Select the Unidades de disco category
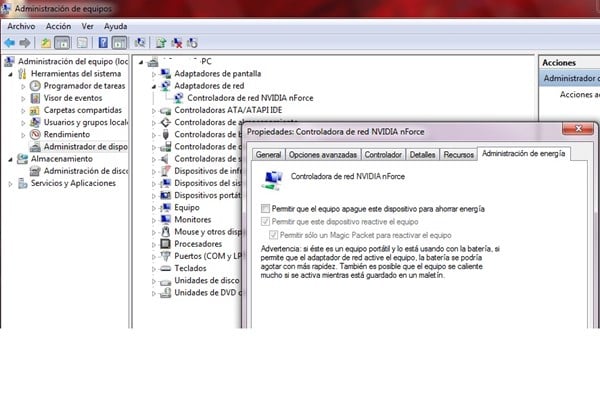This screenshot has height=415, width=600. click(x=207, y=280)
